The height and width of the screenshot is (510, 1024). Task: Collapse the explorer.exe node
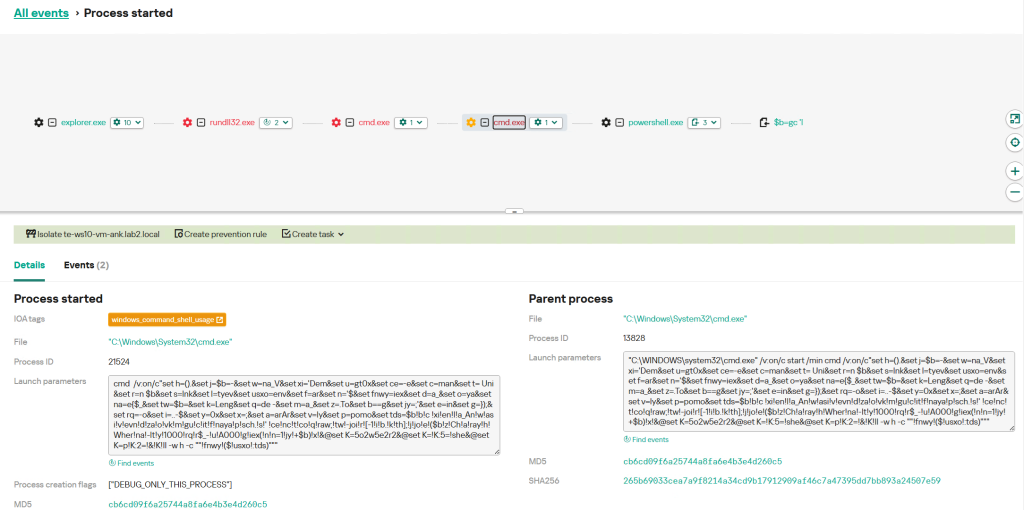[x=52, y=122]
